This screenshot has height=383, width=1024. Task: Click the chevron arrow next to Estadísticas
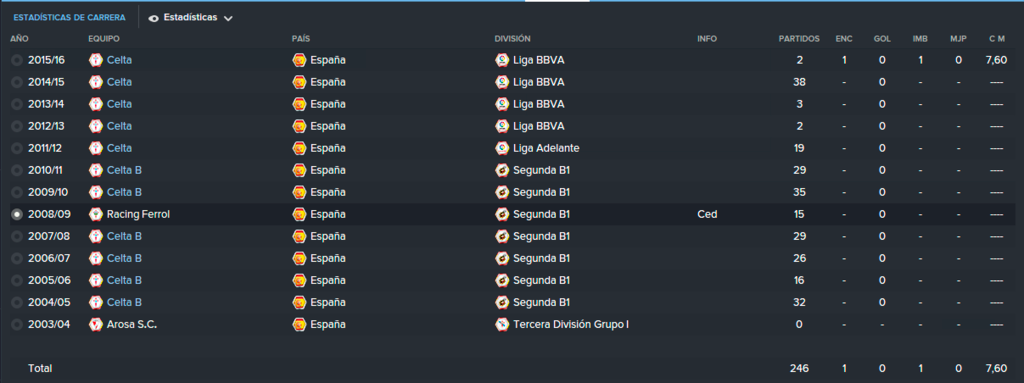228,18
